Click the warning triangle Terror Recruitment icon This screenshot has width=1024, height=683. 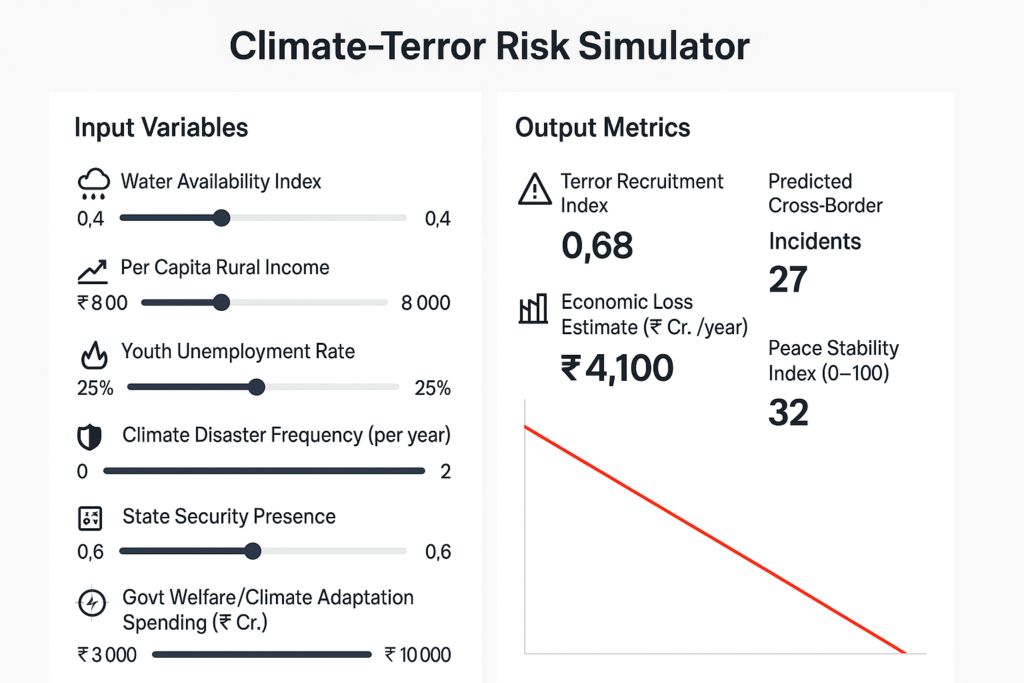[x=534, y=188]
